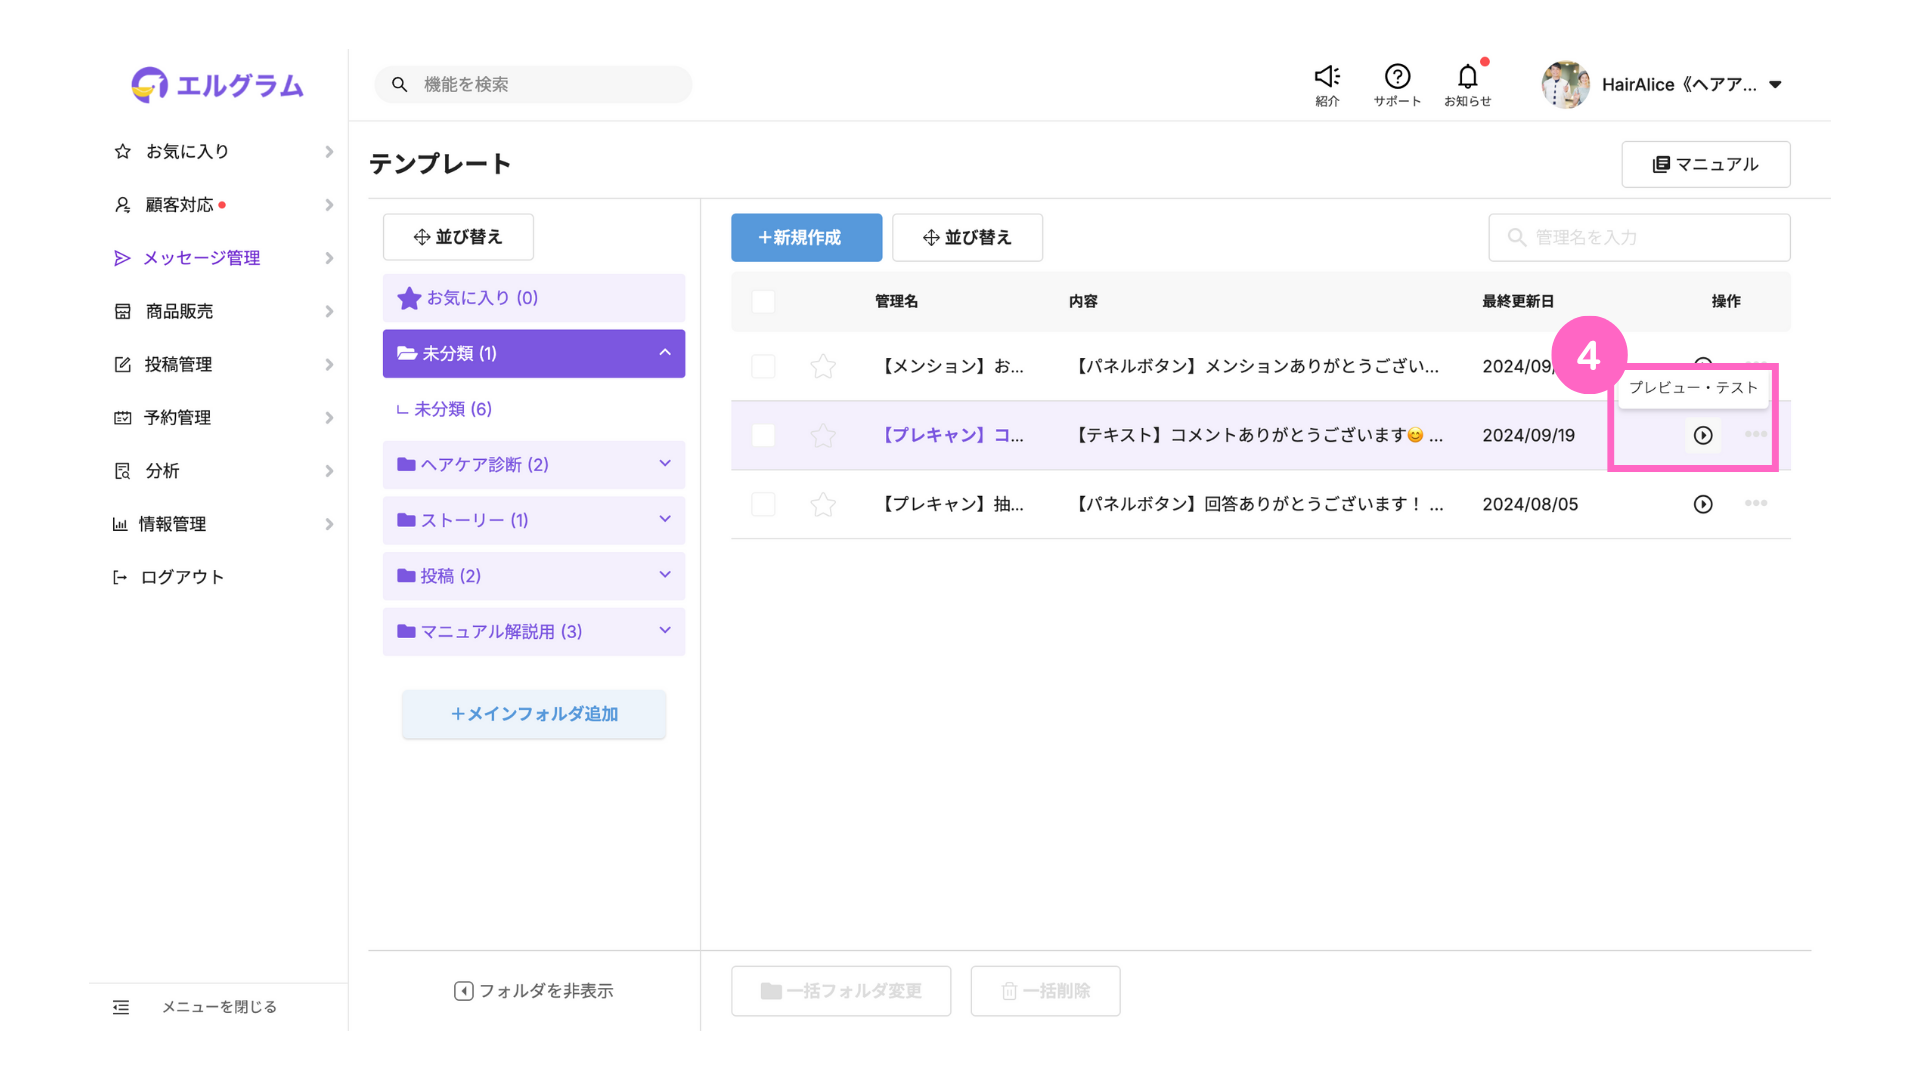Expand the 商品販売 sidebar chevron
The image size is (1920, 1080).
[x=329, y=311]
